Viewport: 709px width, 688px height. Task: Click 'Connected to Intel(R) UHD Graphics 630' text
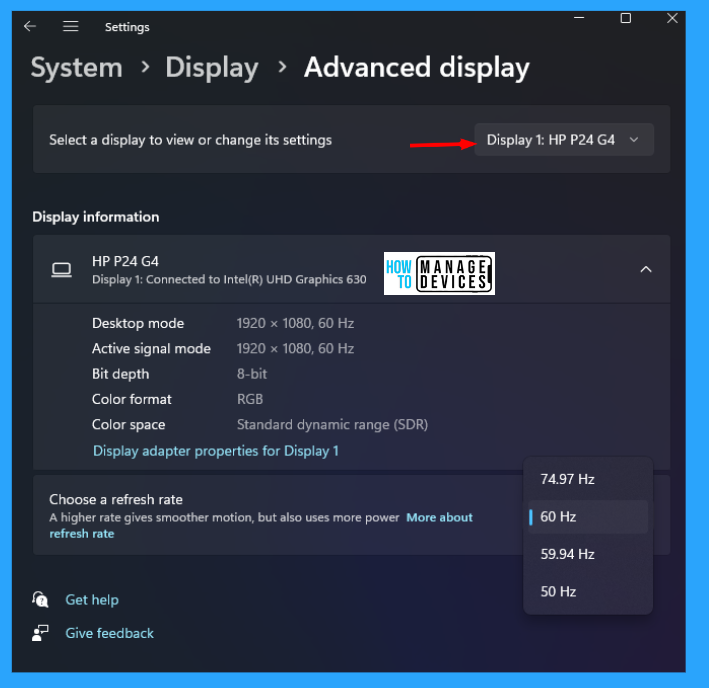256,279
